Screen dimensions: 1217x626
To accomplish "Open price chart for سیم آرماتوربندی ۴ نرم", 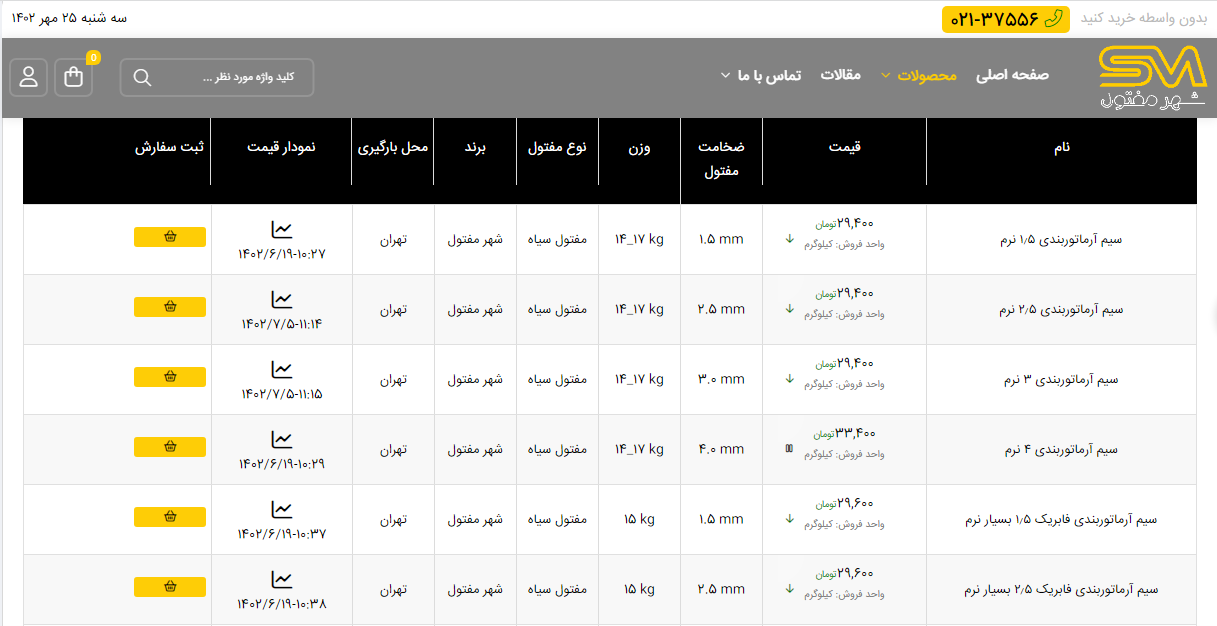I will coord(282,440).
